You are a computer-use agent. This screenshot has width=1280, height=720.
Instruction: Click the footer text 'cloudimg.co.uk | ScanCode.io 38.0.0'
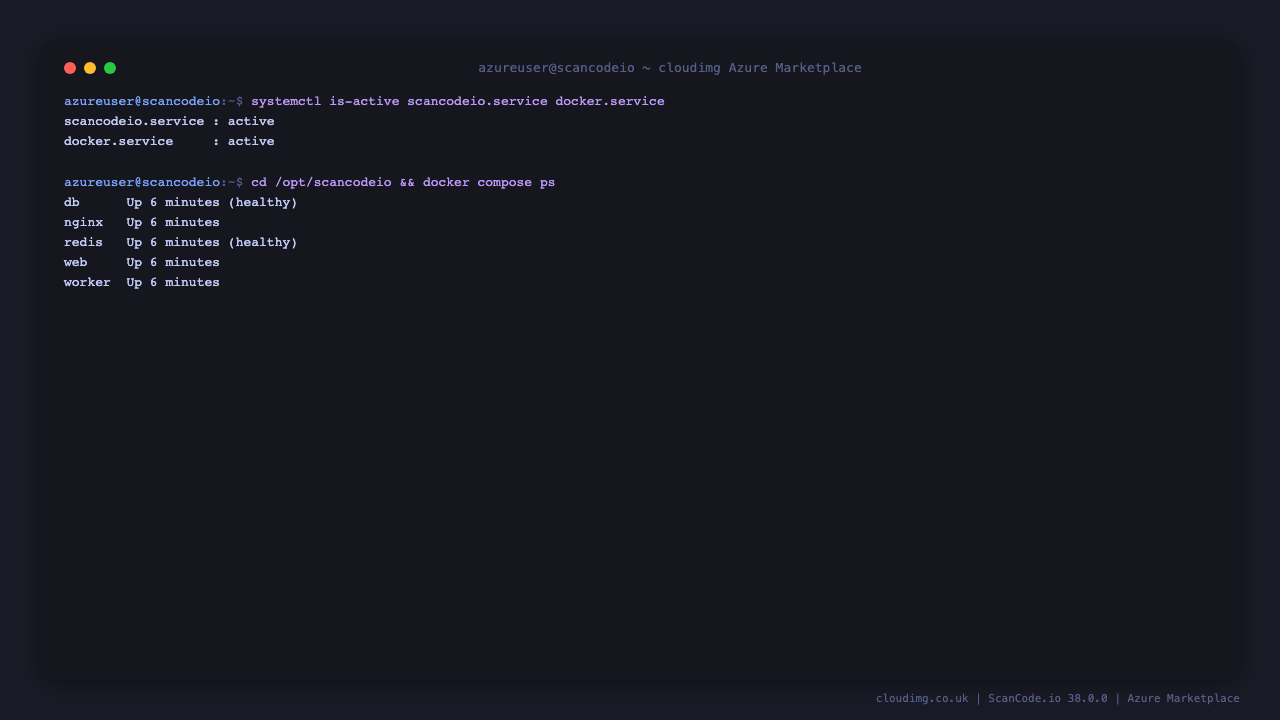tap(992, 698)
